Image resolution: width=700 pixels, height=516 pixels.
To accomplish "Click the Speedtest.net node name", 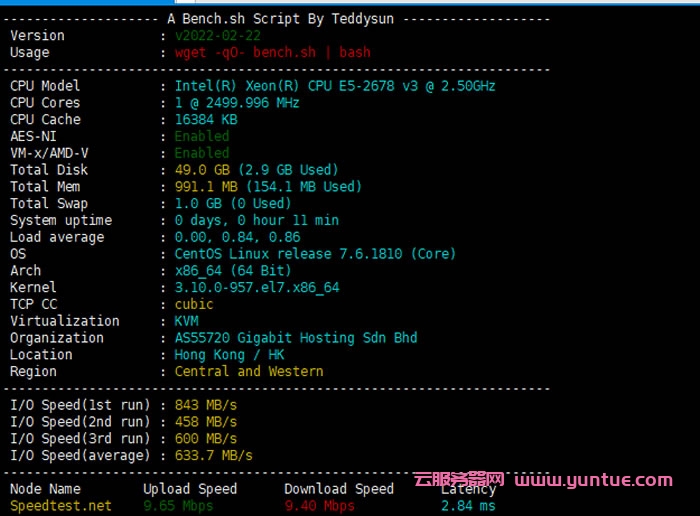I will tap(61, 506).
